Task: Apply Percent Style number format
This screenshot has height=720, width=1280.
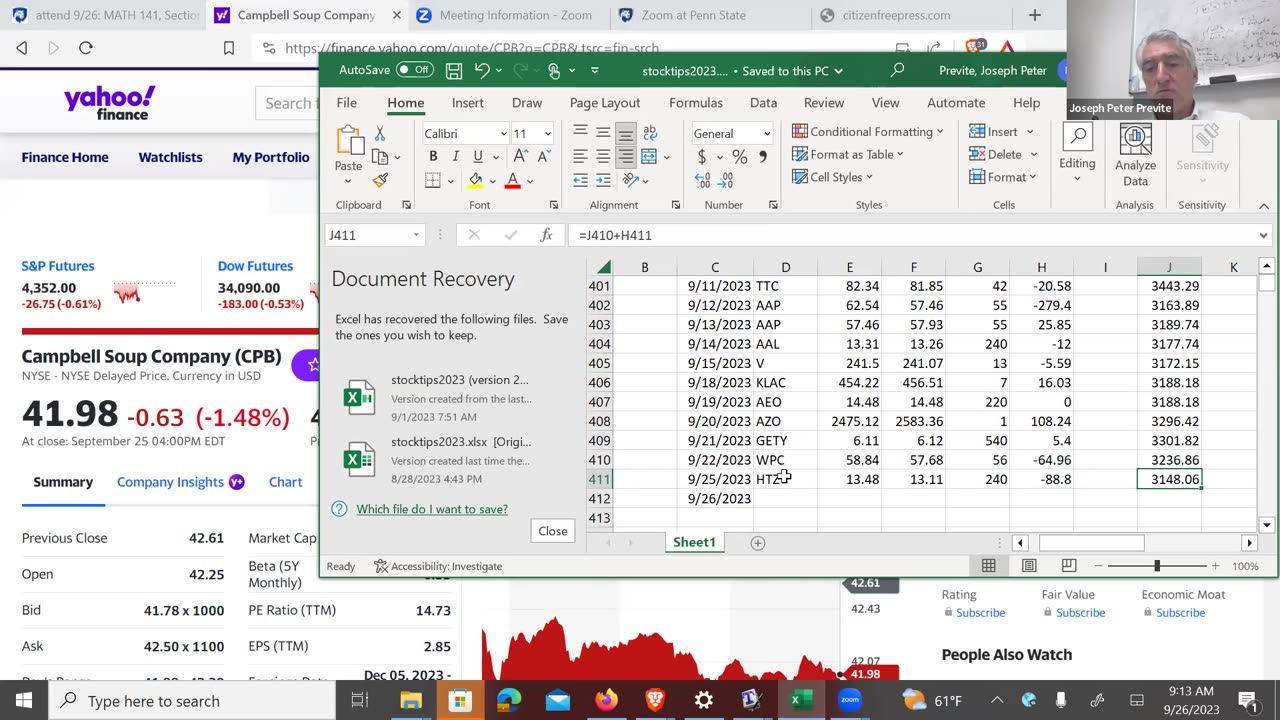Action: tap(739, 157)
